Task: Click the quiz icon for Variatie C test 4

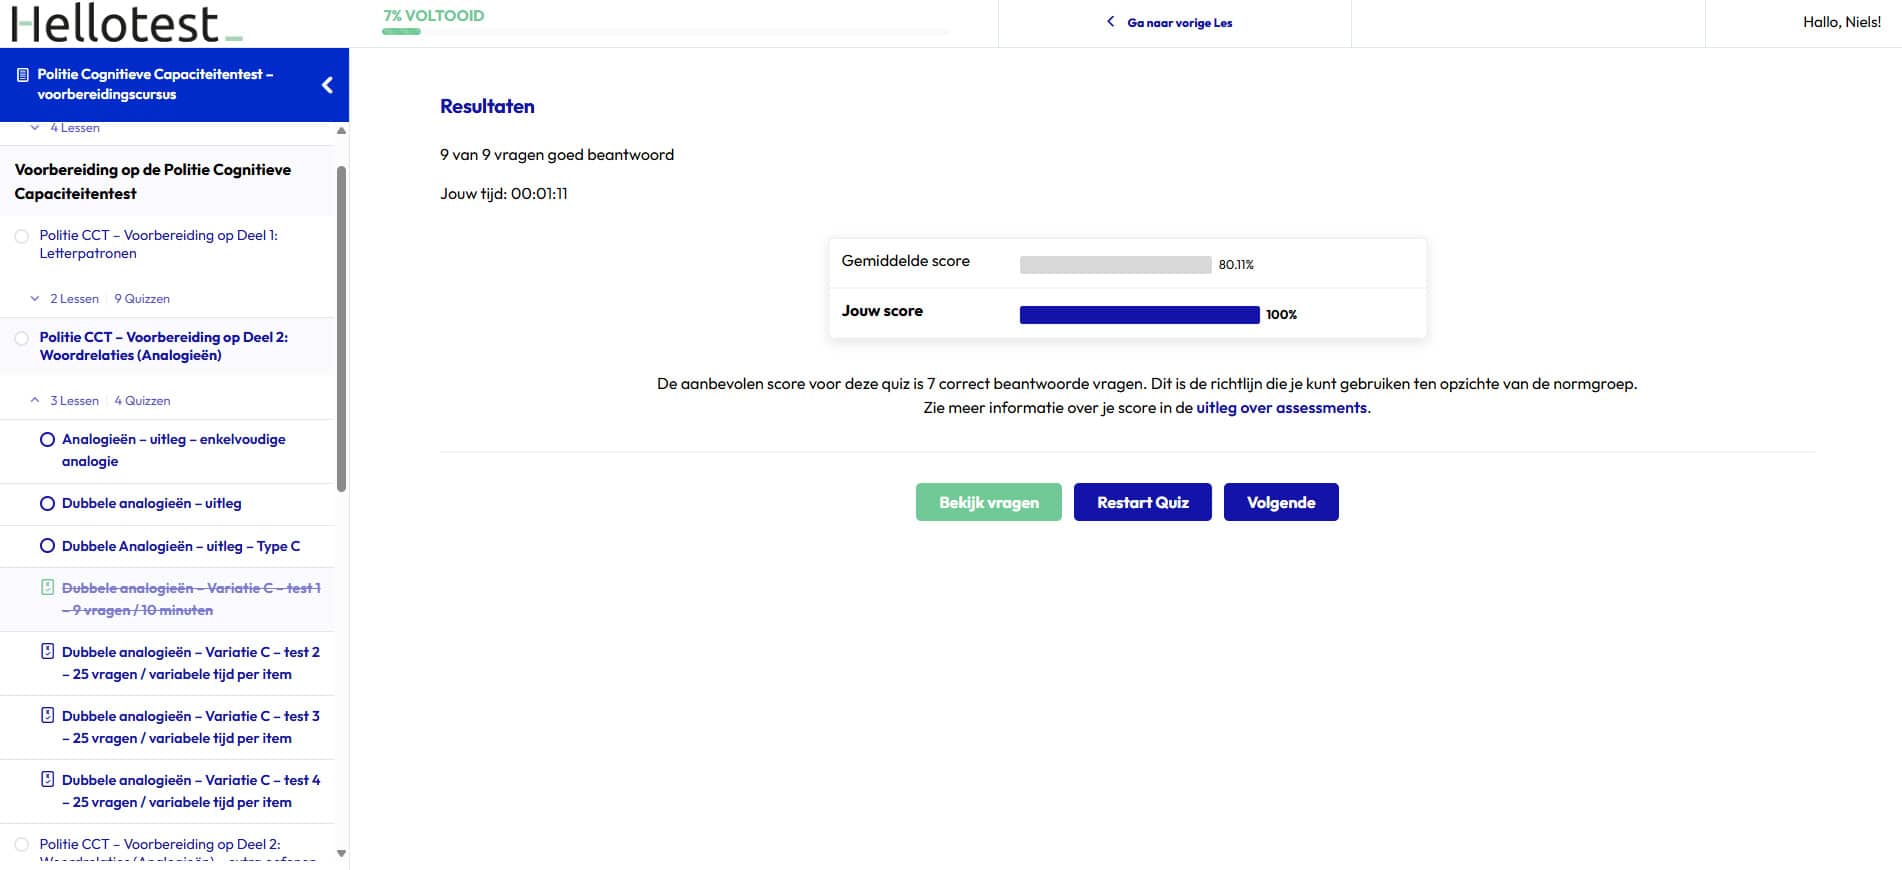Action: (47, 779)
